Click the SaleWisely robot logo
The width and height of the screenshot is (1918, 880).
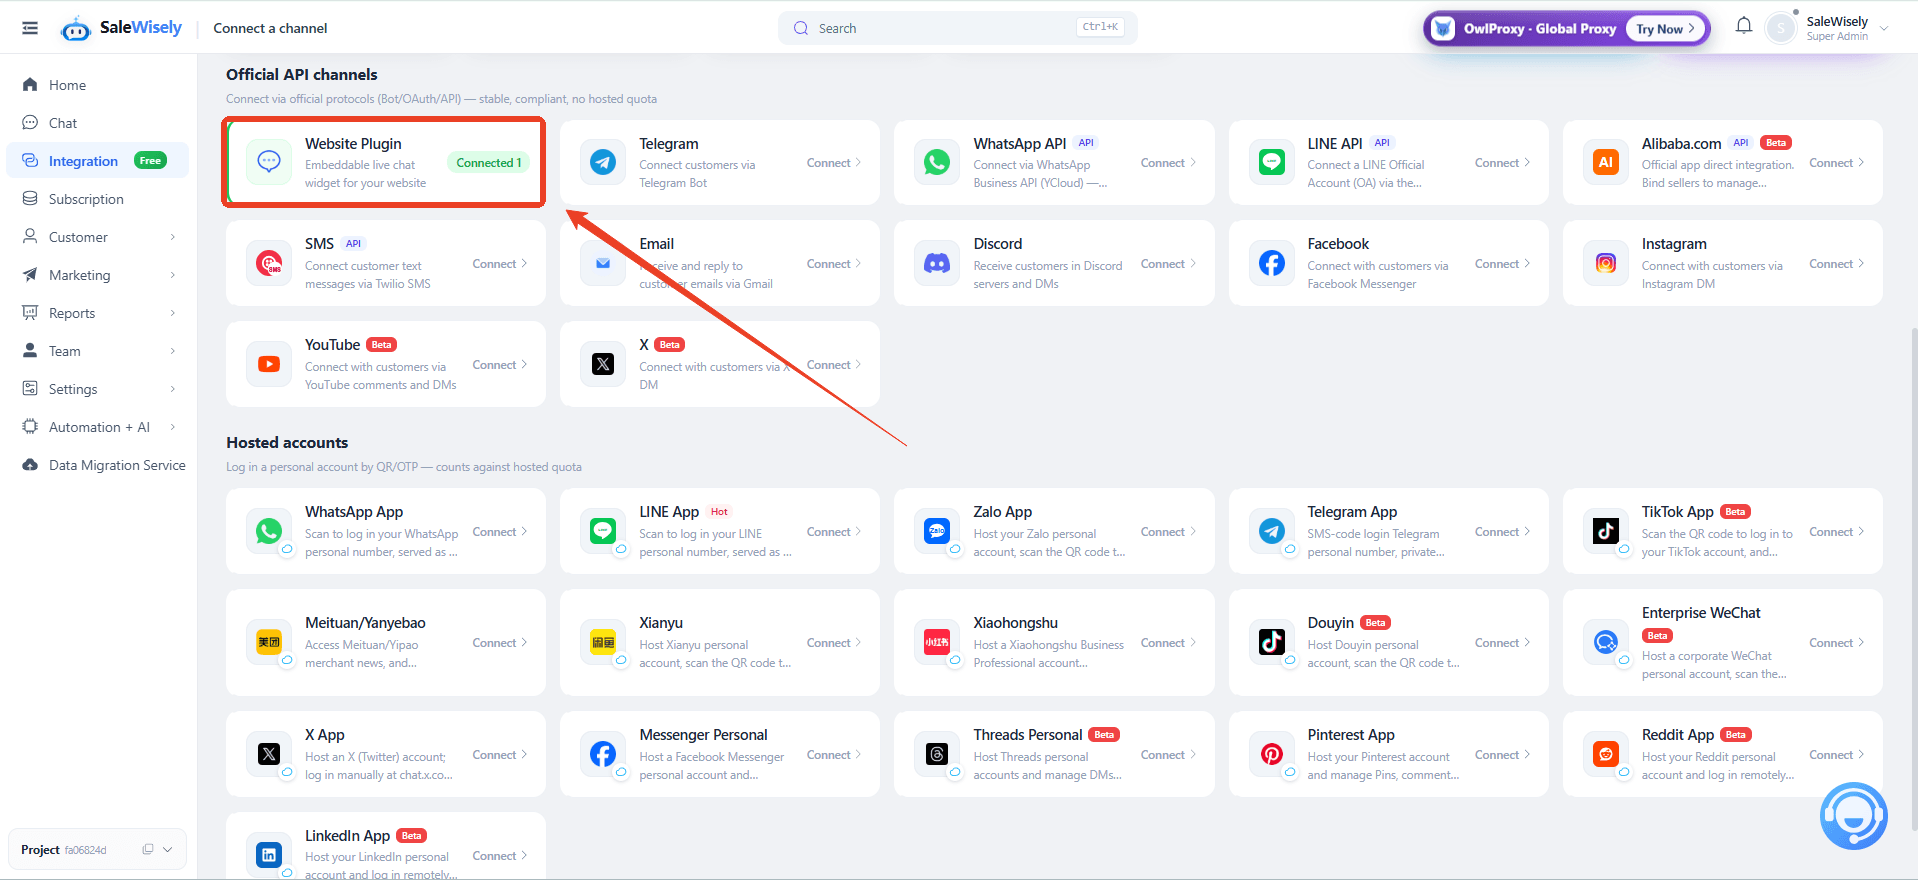pyautogui.click(x=75, y=29)
